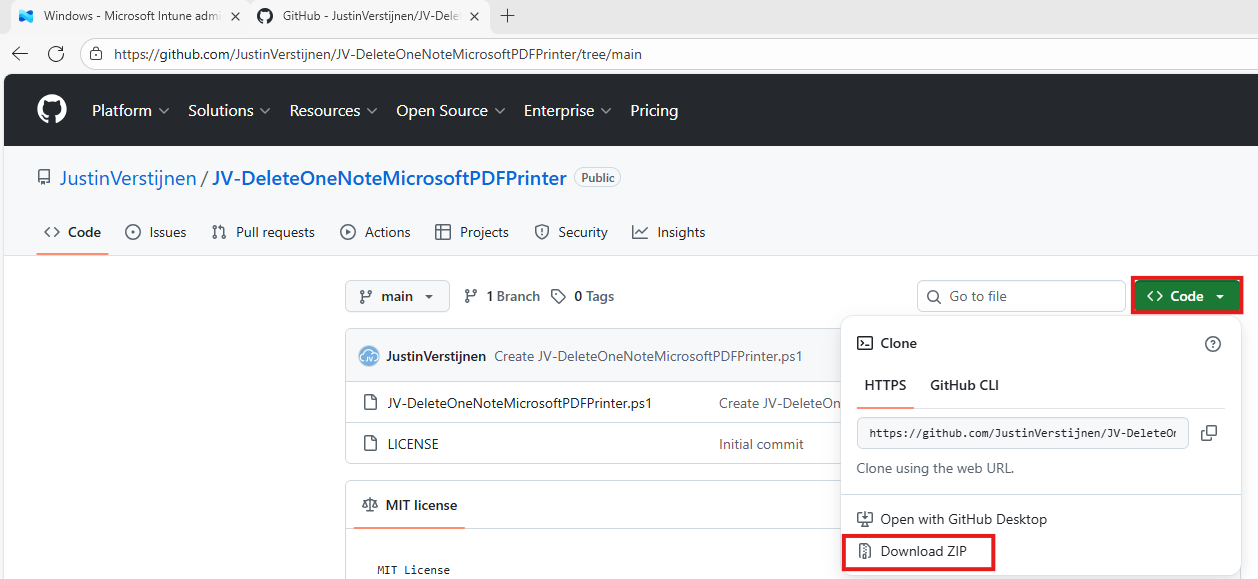Image resolution: width=1258 pixels, height=579 pixels.
Task: Reload the page with refresh icon
Action: click(56, 54)
